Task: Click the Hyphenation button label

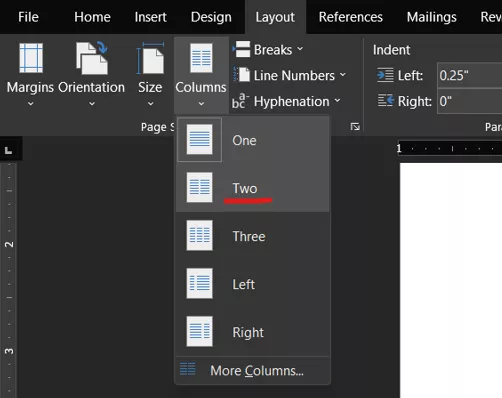Action: tap(292, 101)
